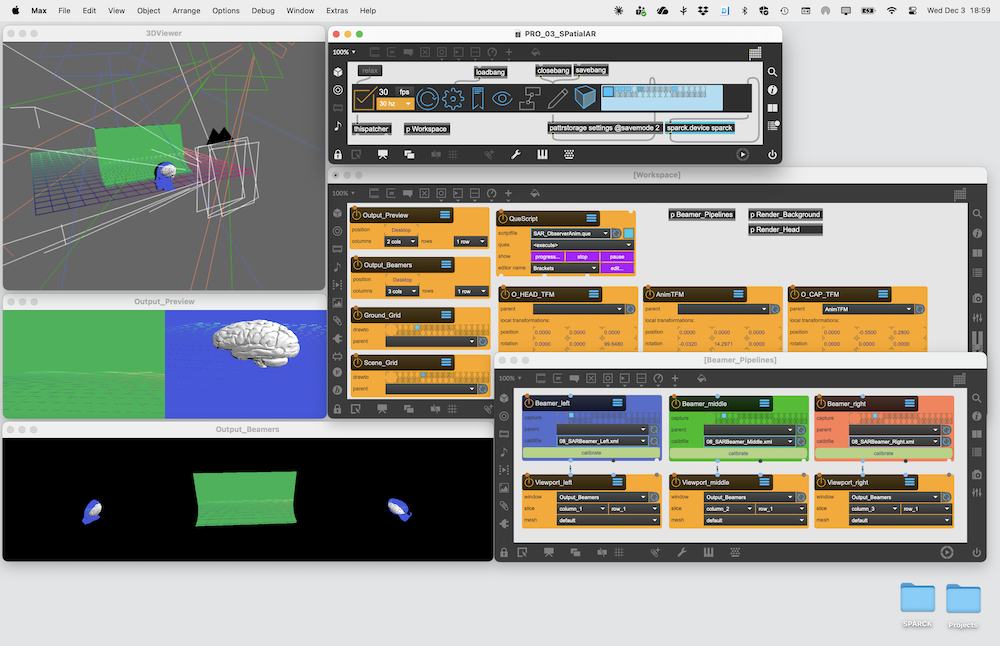Open the Extras menu in menu bar
The height and width of the screenshot is (646, 1000).
point(339,10)
